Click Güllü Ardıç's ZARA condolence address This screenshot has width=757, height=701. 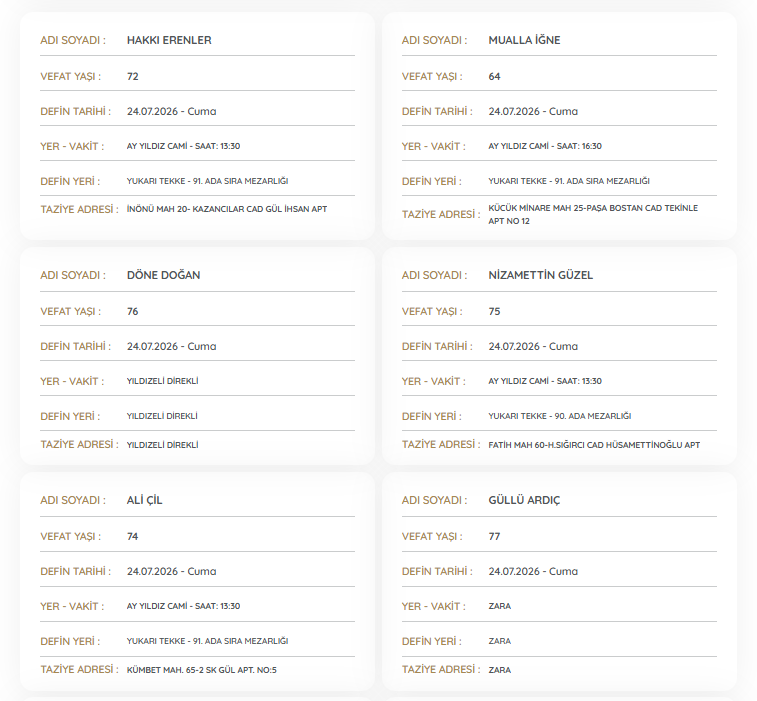click(x=500, y=670)
